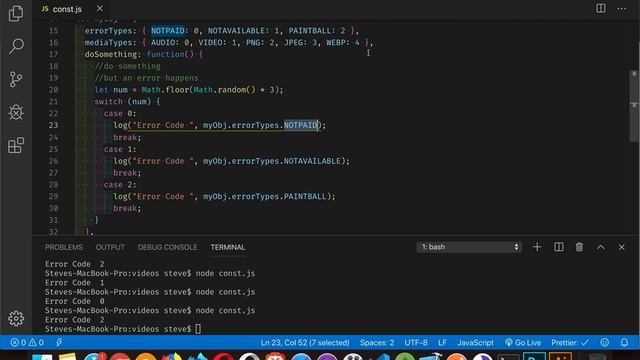Open feedback smiley icon
This screenshot has width=640, height=360.
[x=604, y=342]
